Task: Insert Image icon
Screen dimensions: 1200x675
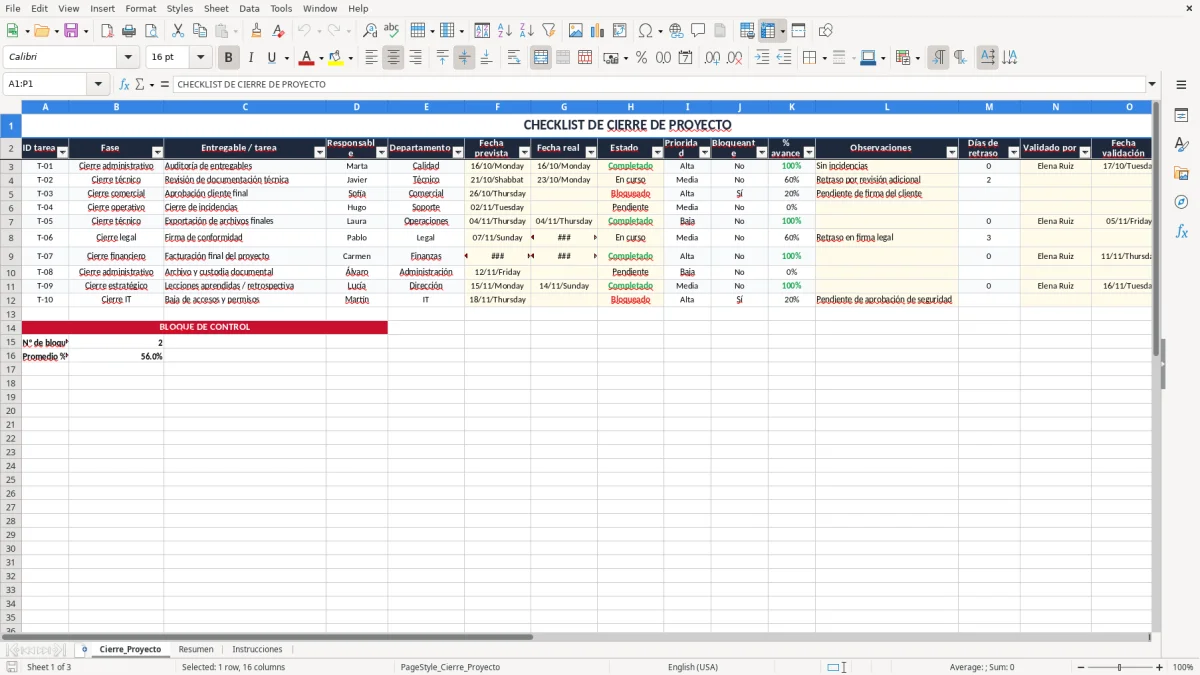Action: pos(576,31)
